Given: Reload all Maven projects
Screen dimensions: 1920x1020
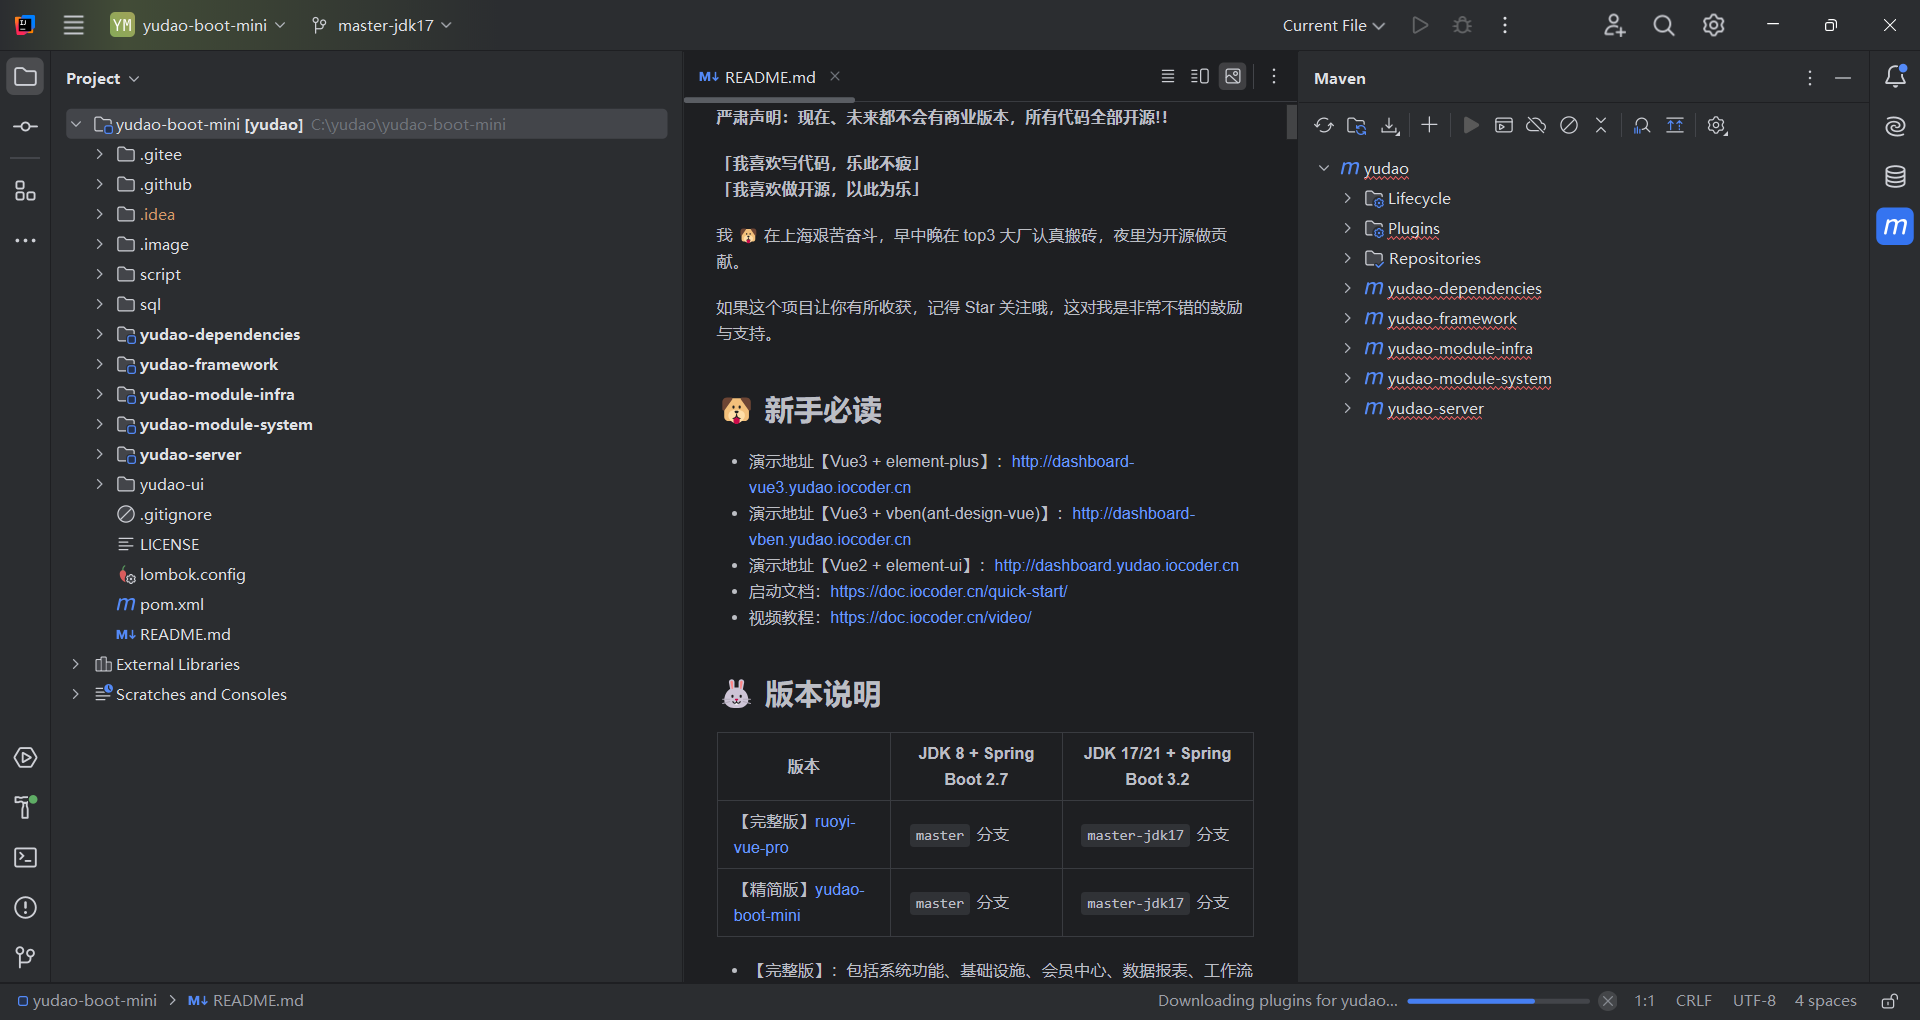Looking at the screenshot, I should click(x=1324, y=125).
